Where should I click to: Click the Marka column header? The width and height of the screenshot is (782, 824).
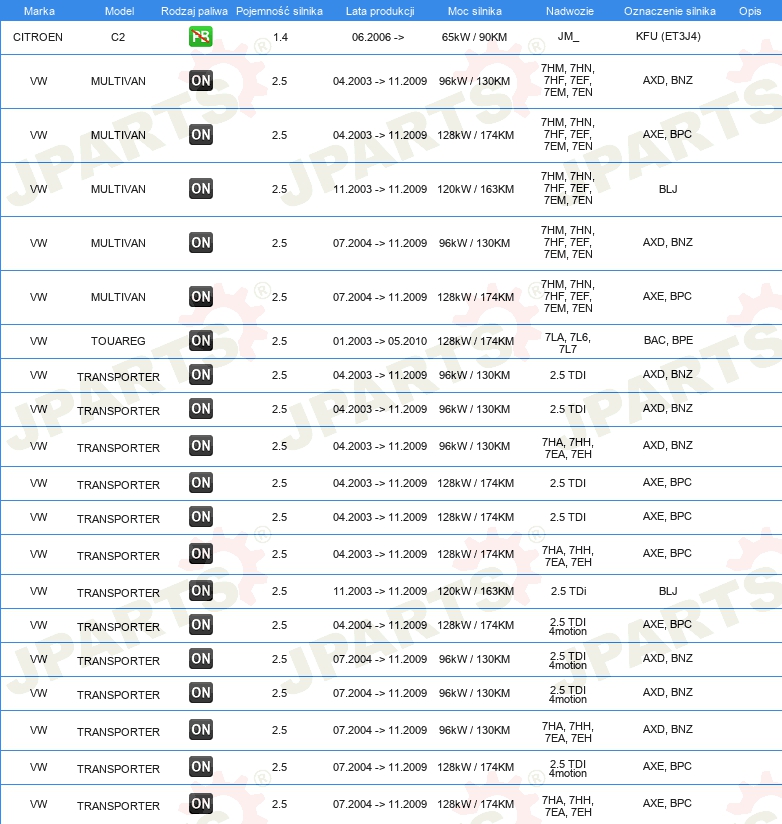coord(39,11)
